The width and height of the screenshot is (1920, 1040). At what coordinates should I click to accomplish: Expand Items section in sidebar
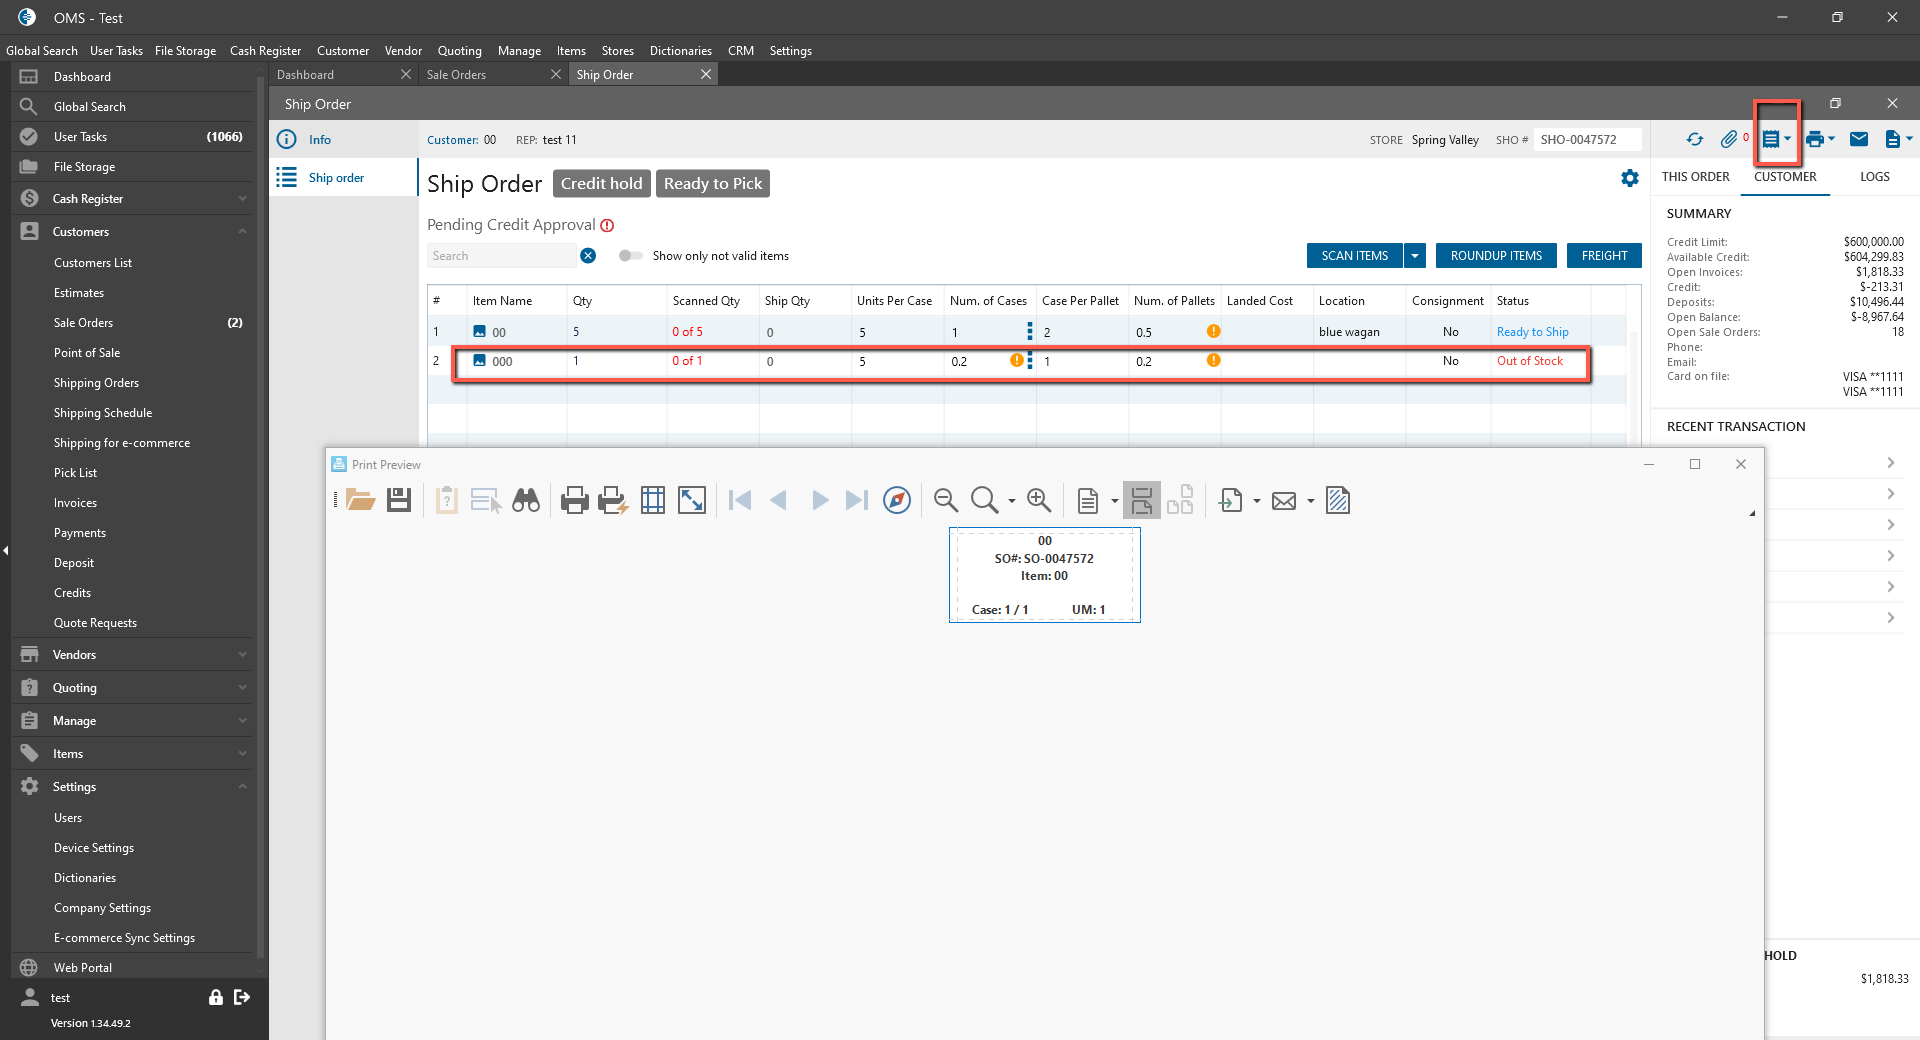(x=242, y=754)
